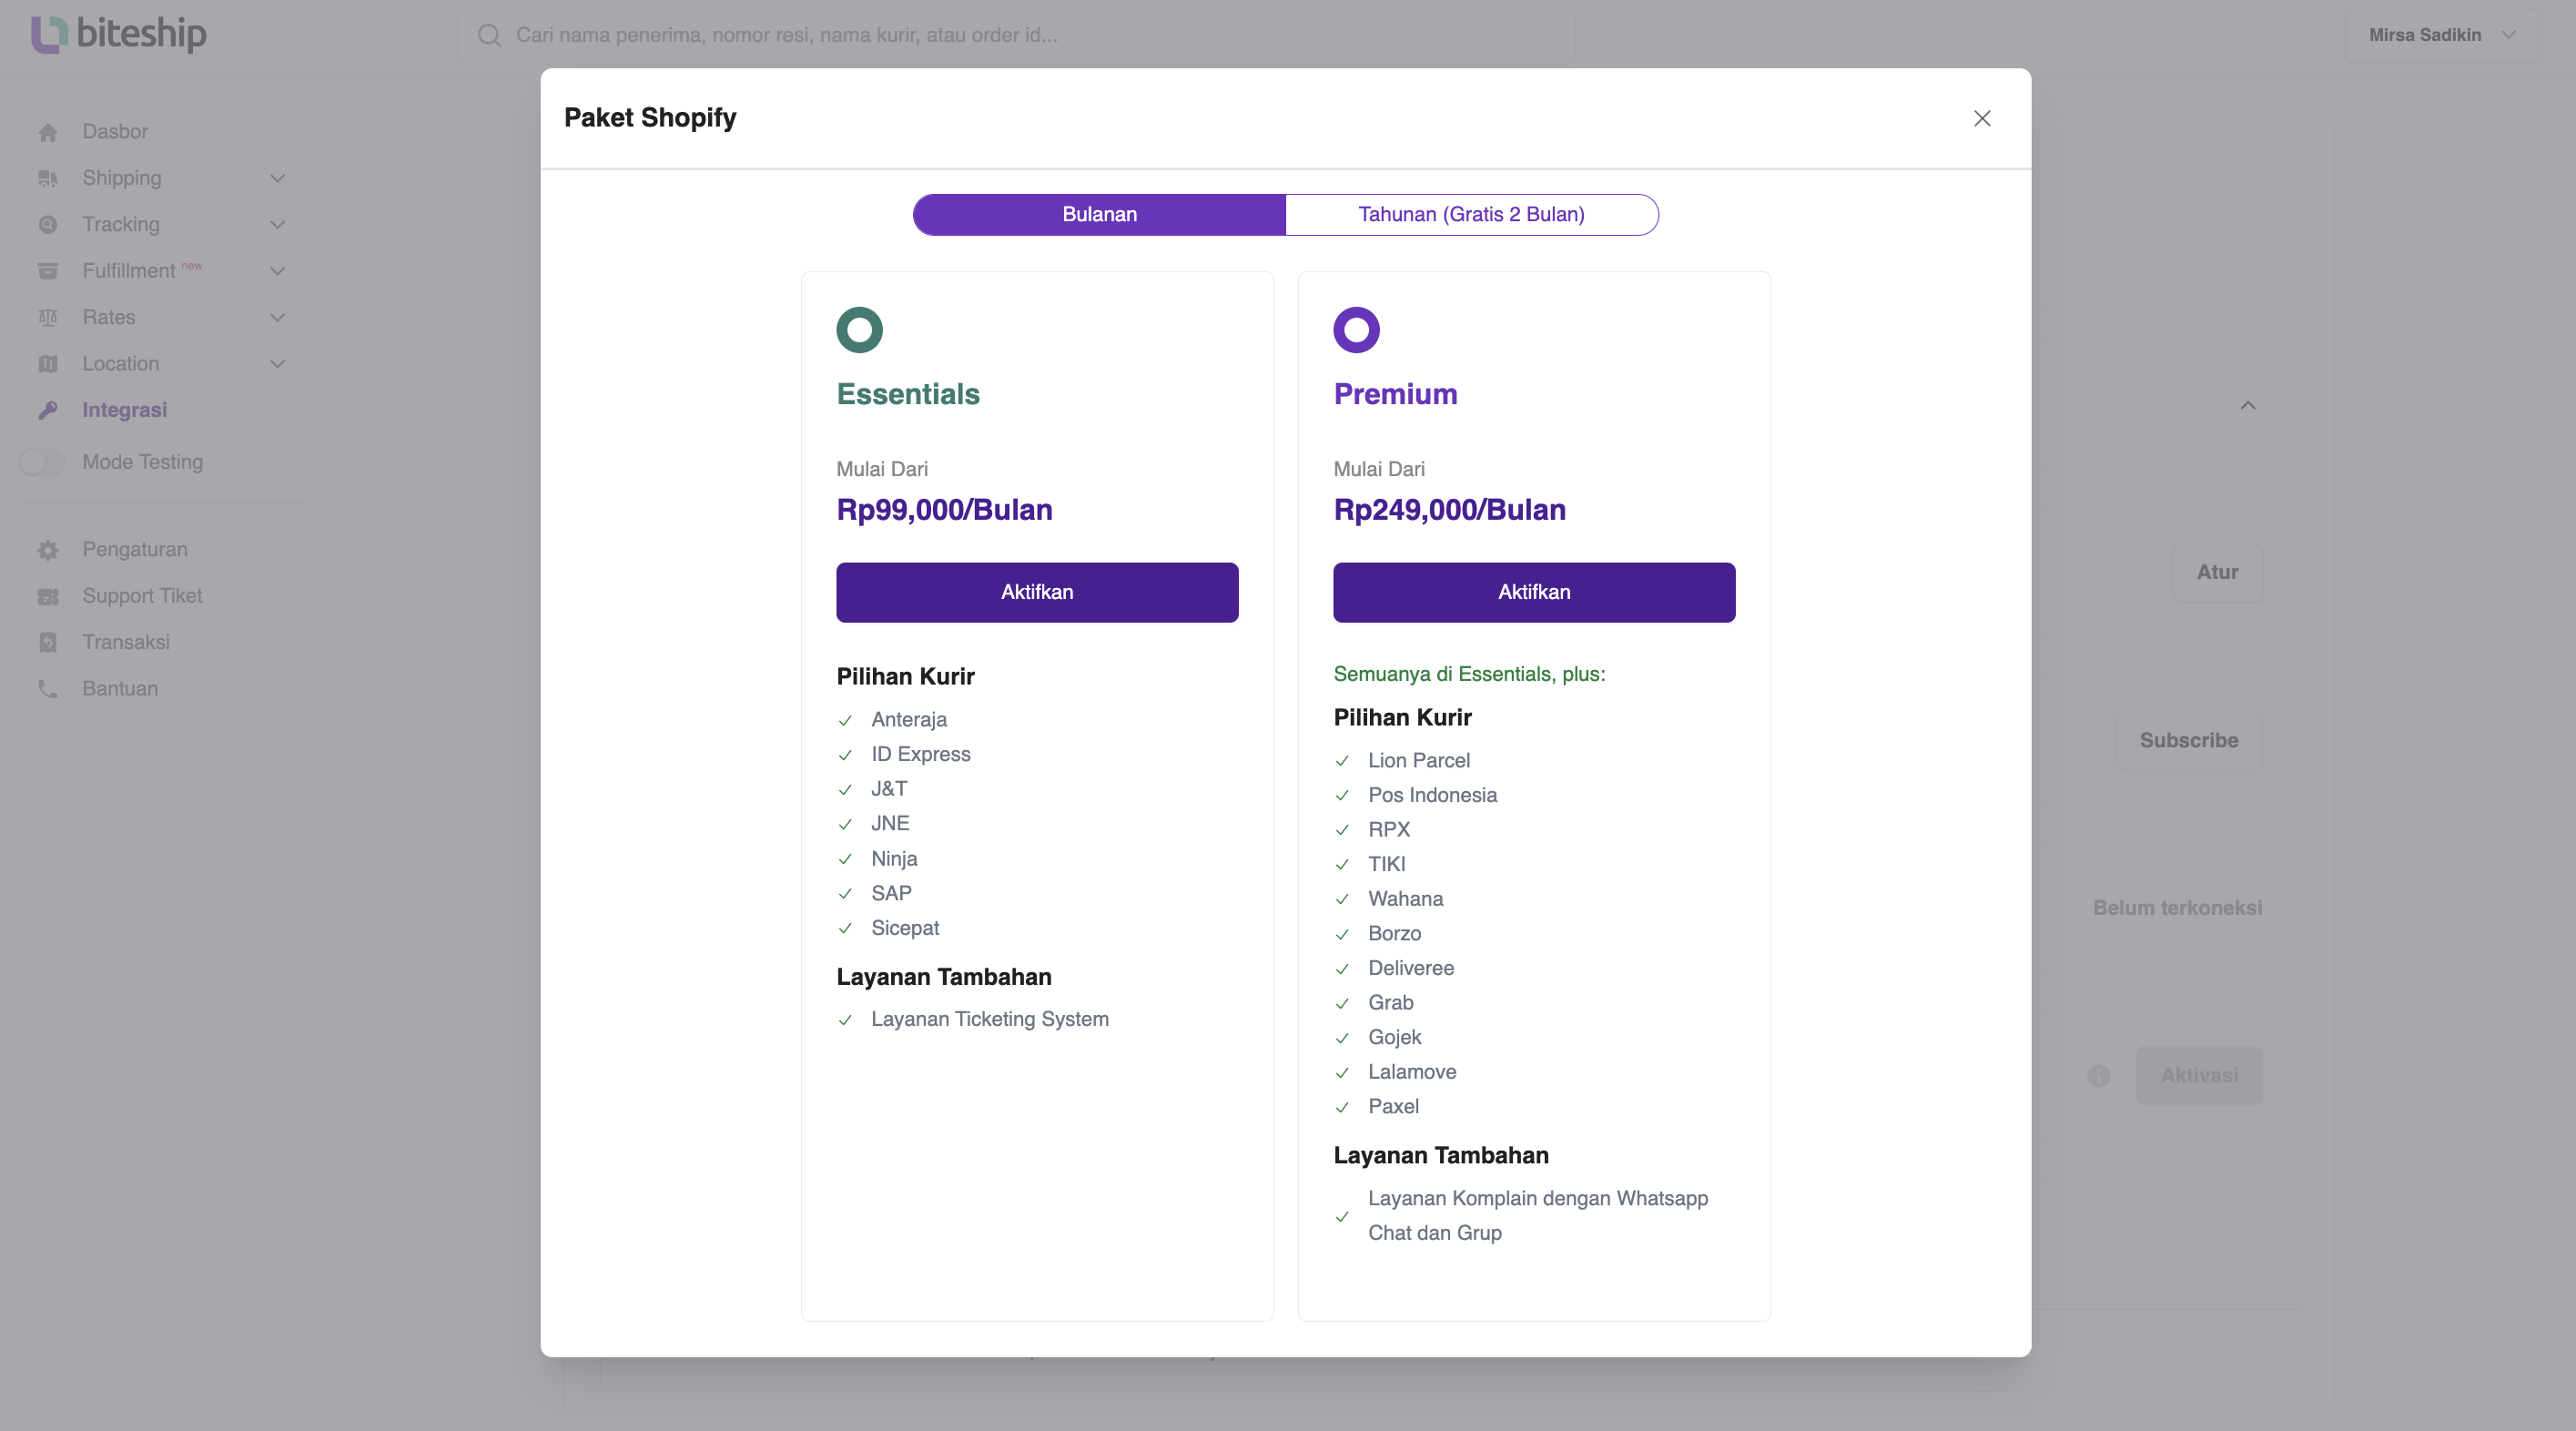Open Bantuan help page
The width and height of the screenshot is (2576, 1431).
point(120,688)
